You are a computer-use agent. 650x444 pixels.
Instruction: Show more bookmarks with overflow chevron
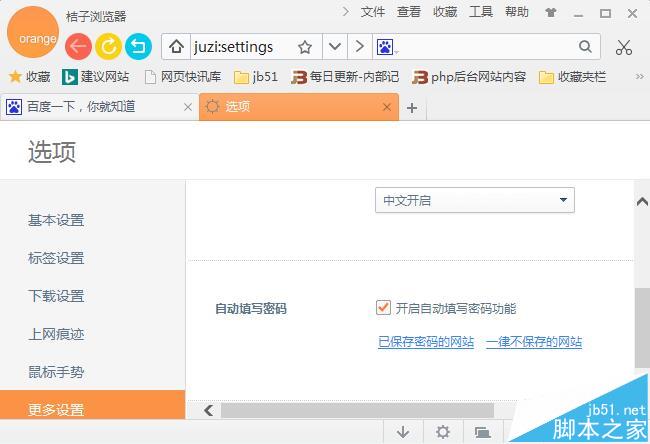coord(639,77)
